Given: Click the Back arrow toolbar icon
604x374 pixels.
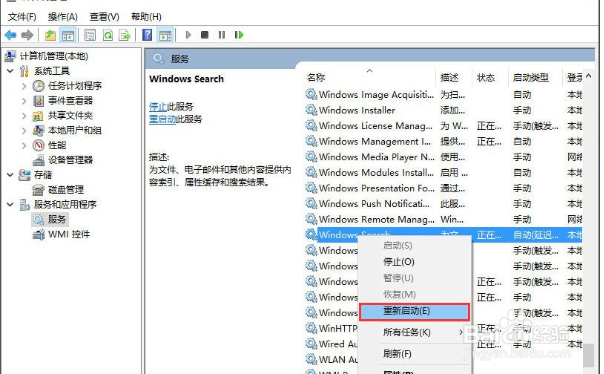Looking at the screenshot, I should click(10, 35).
